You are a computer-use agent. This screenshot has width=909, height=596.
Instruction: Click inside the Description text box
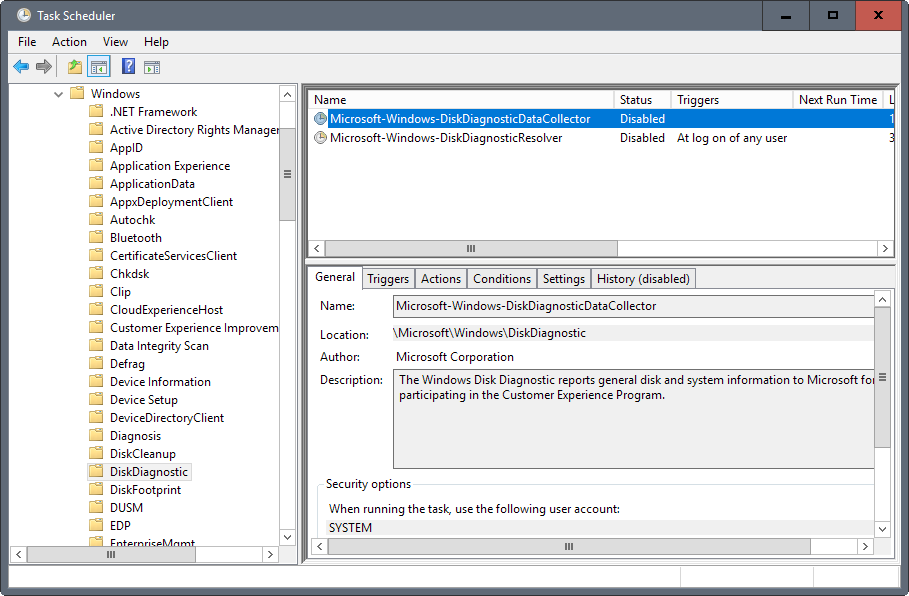633,419
